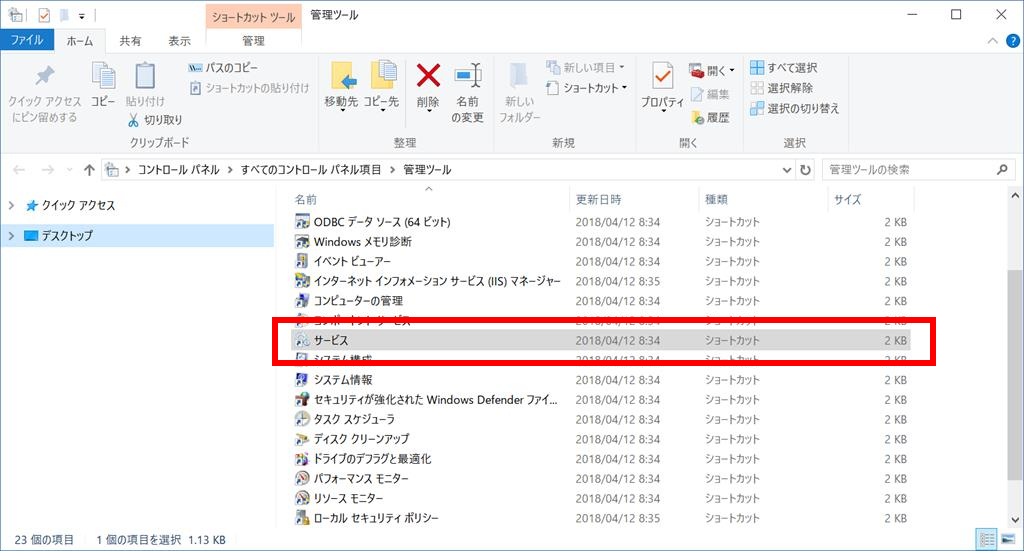Click the Properties icon in ribbon

[662, 78]
